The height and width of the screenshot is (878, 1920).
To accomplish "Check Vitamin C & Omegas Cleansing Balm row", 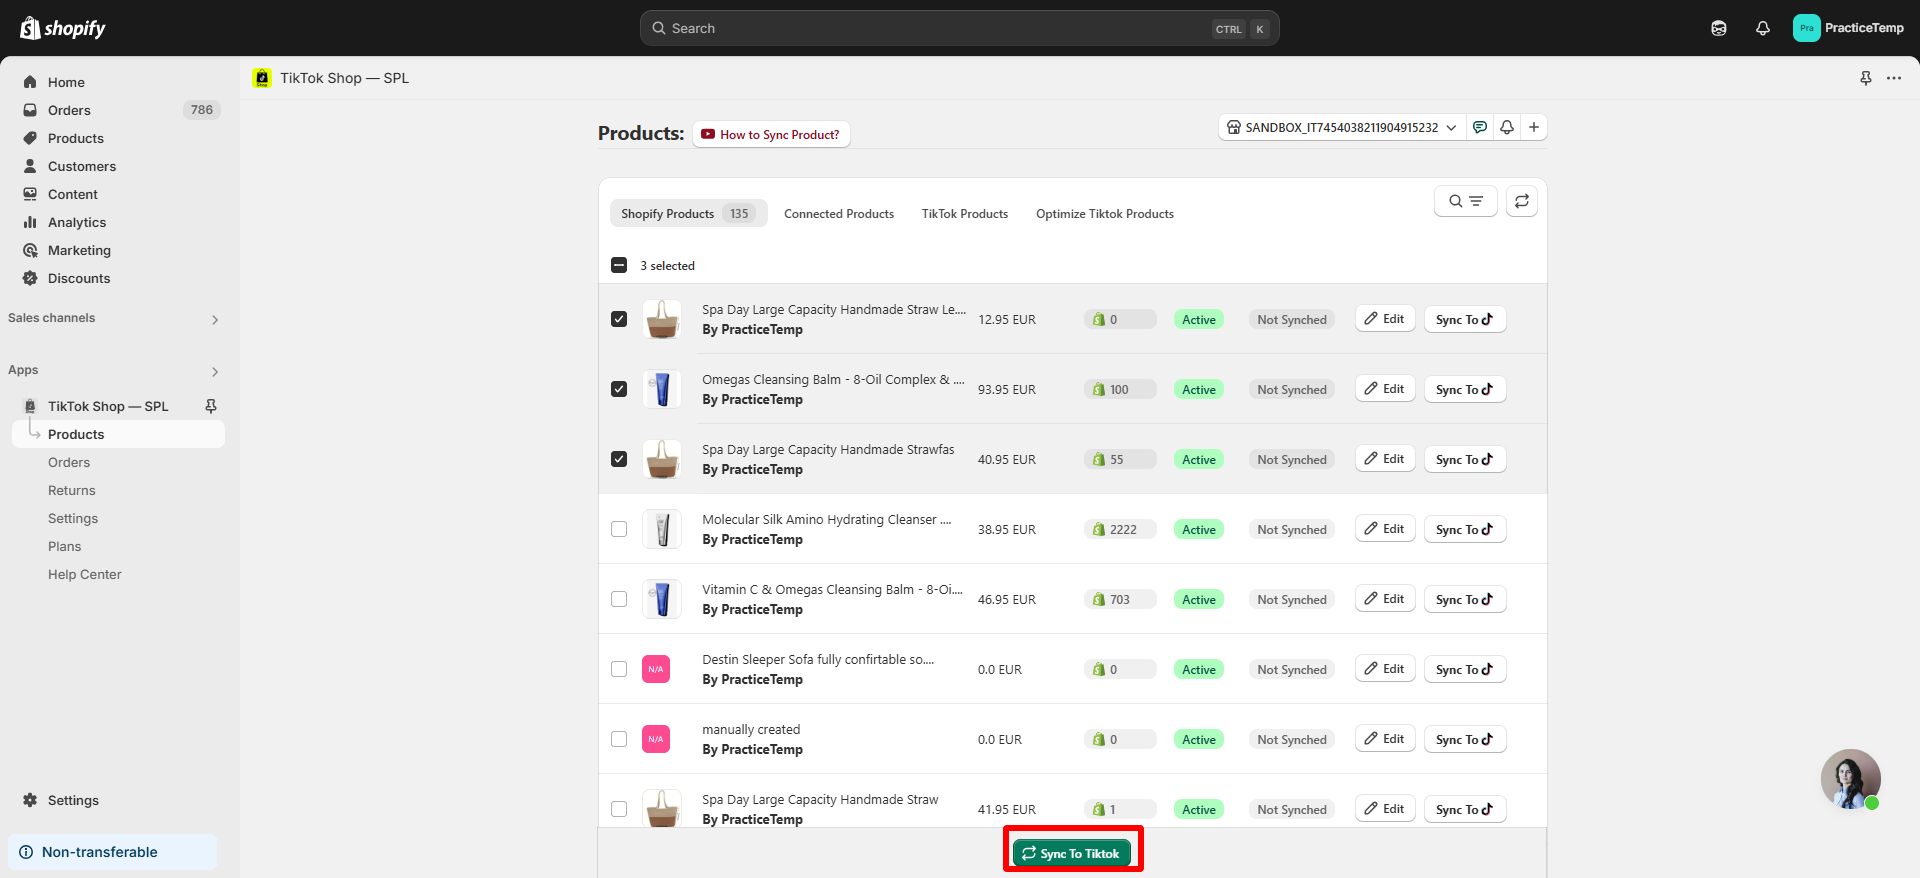I will (x=619, y=599).
